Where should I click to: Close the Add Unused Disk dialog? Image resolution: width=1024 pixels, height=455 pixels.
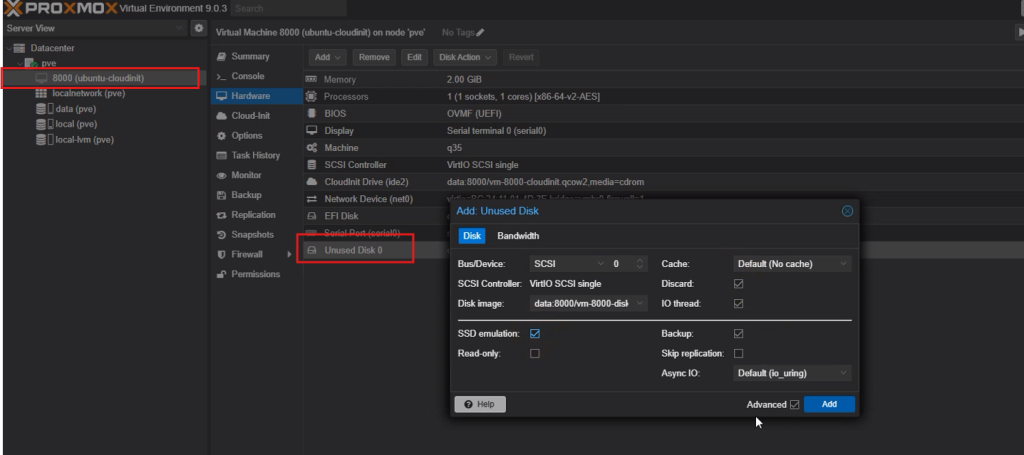click(847, 211)
